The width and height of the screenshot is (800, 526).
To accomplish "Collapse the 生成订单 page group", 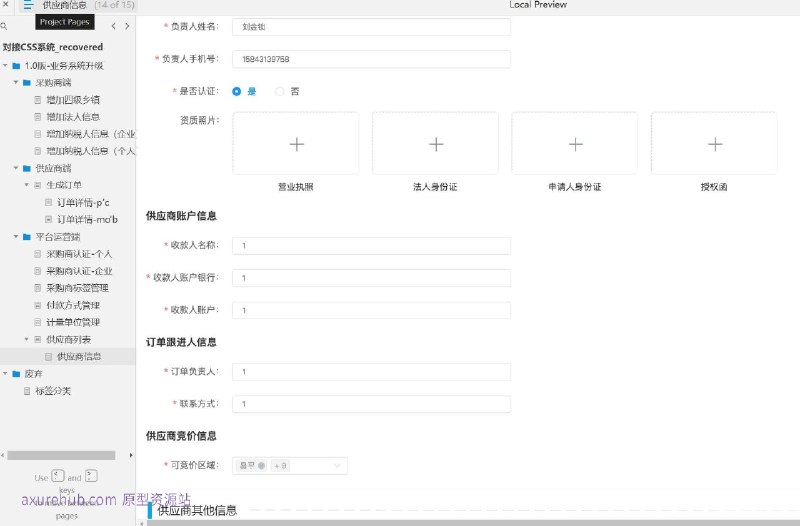I will click(x=27, y=185).
